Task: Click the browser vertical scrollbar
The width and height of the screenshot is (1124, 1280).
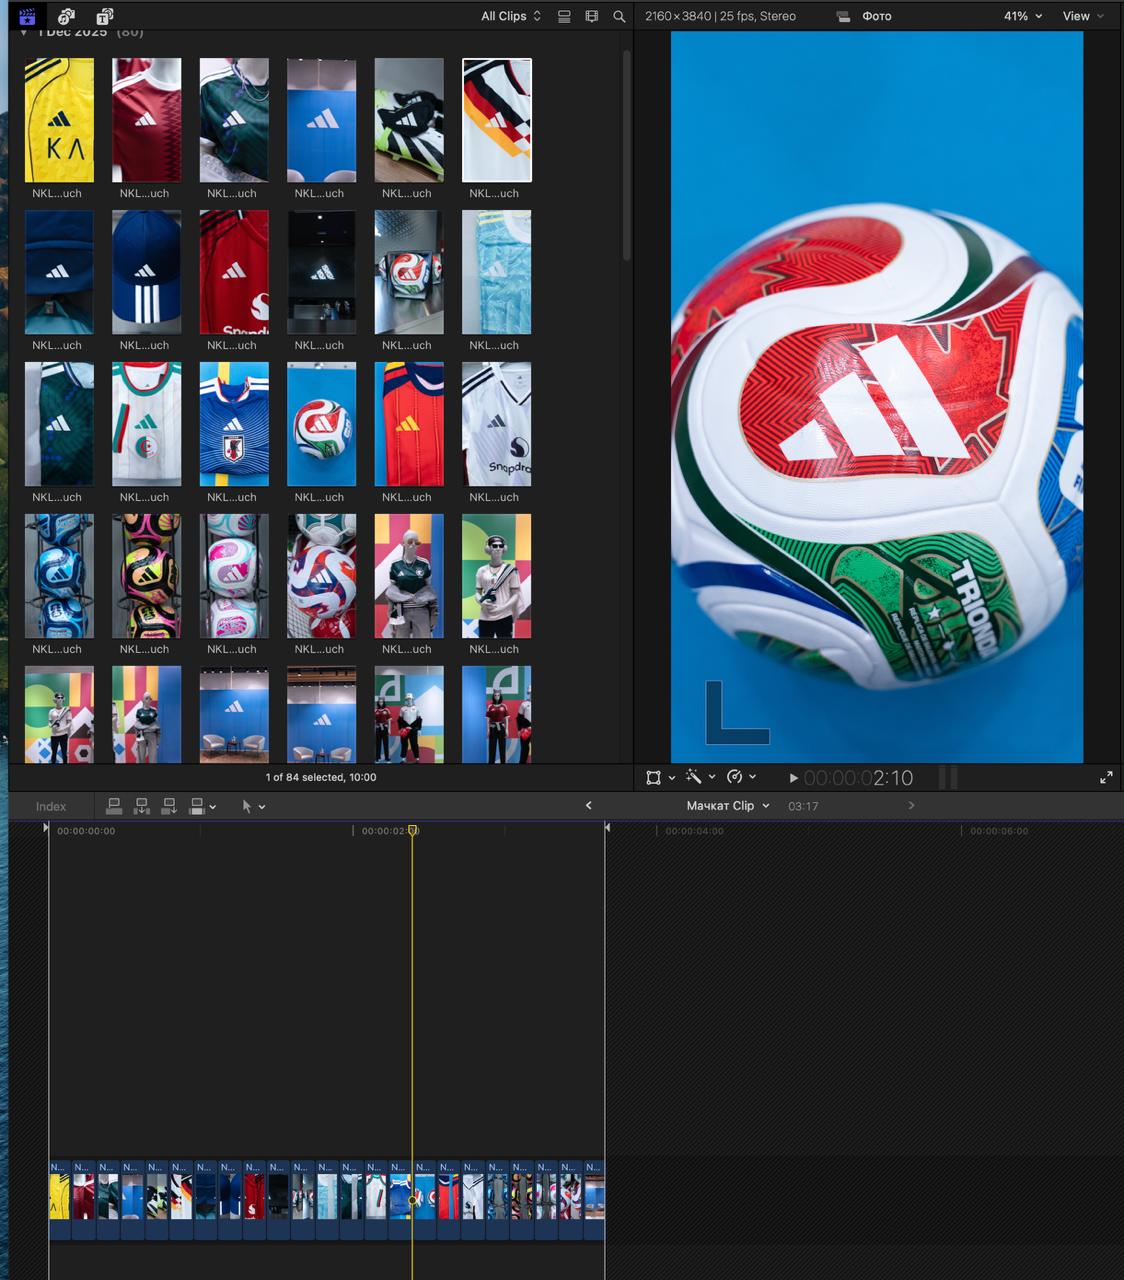Action: (x=627, y=155)
